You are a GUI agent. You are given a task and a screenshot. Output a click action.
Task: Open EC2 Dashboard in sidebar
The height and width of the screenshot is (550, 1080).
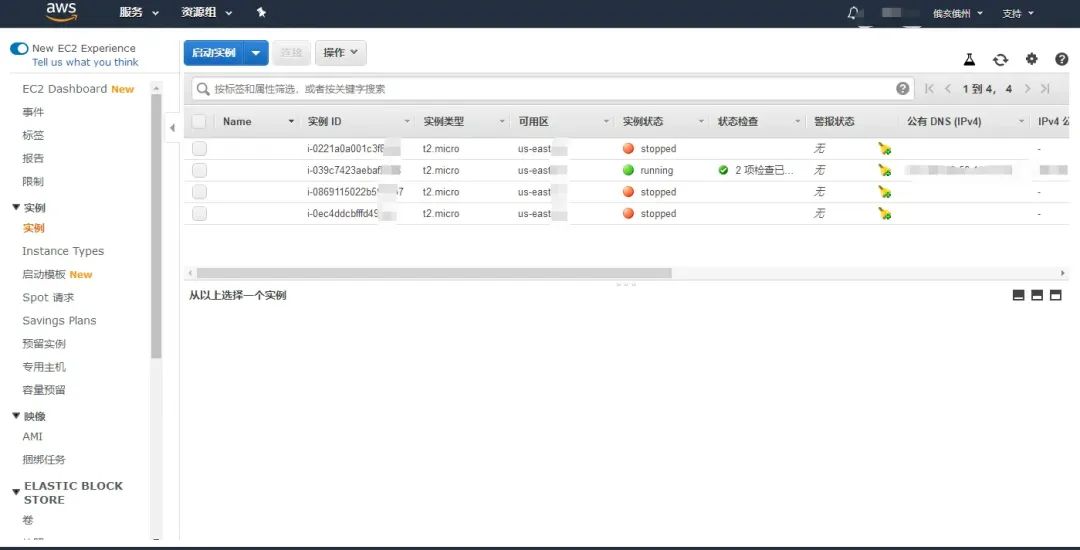pyautogui.click(x=64, y=89)
